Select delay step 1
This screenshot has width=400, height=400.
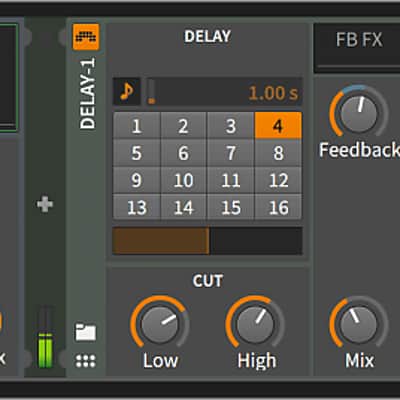click(137, 126)
